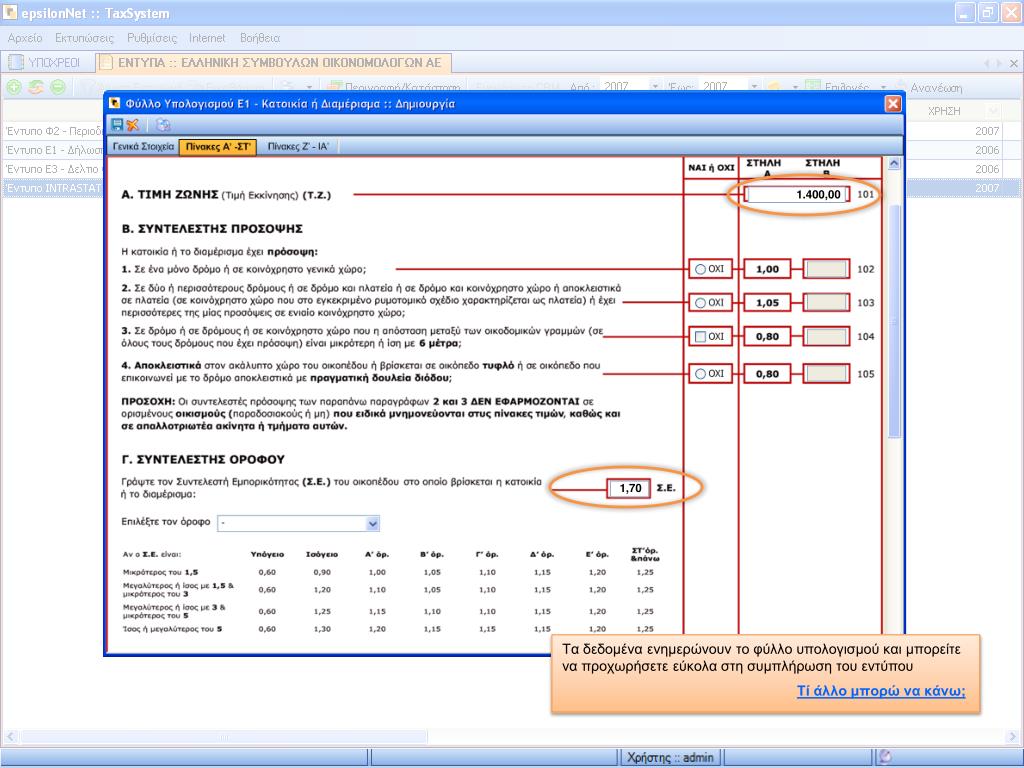Image resolution: width=1024 pixels, height=768 pixels.
Task: Click the status bar icon at bottom right
Action: click(885, 756)
